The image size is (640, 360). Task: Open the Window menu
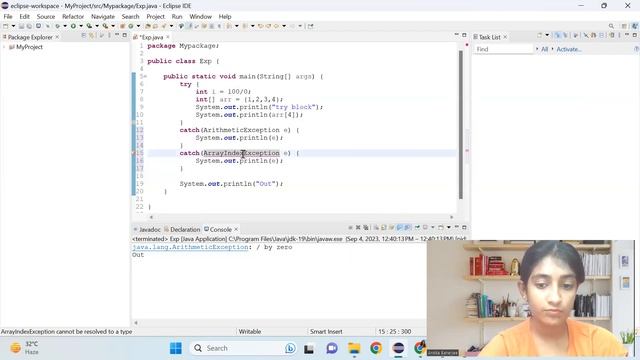pyautogui.click(x=200, y=16)
